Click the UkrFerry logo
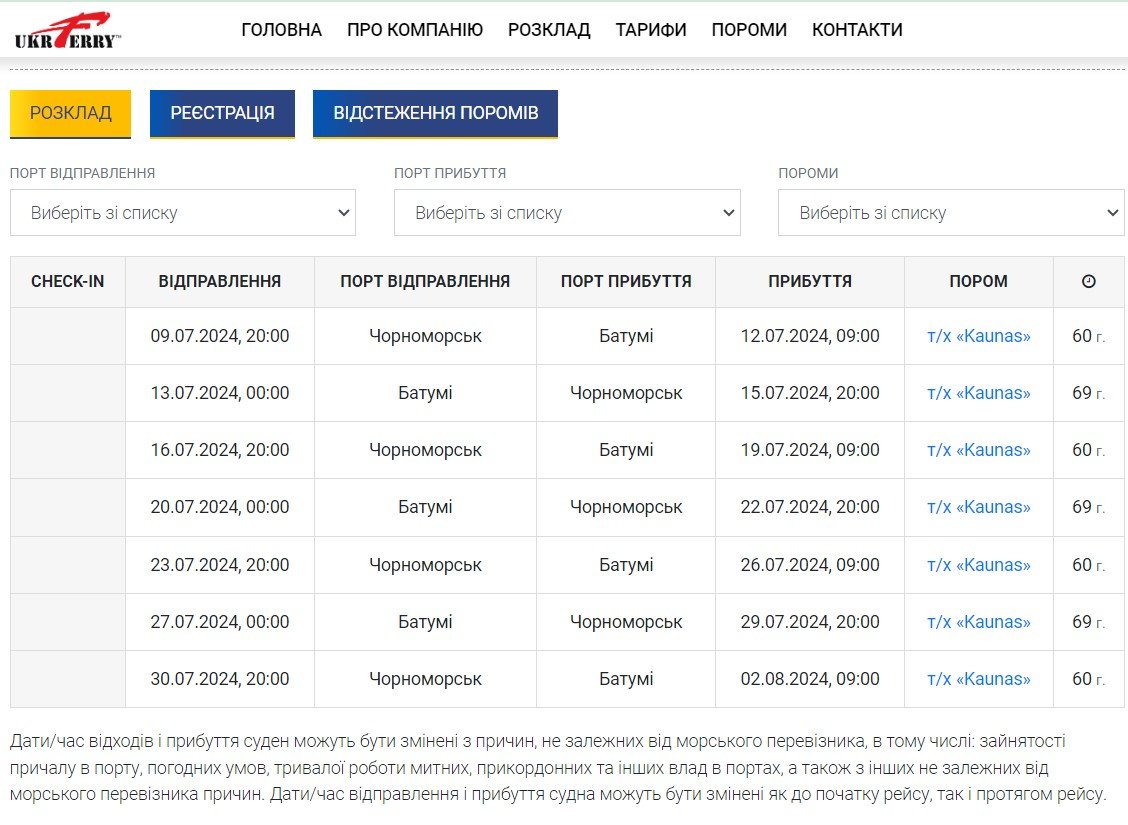Image resolution: width=1128 pixels, height=825 pixels. click(x=67, y=31)
